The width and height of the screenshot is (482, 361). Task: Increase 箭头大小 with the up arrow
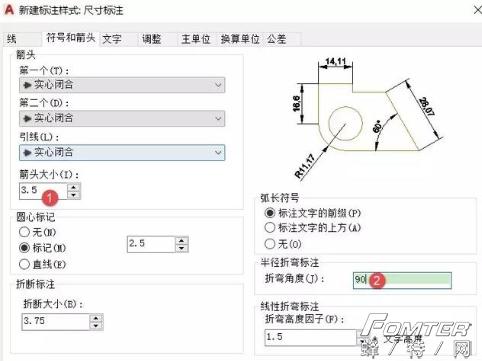74,187
